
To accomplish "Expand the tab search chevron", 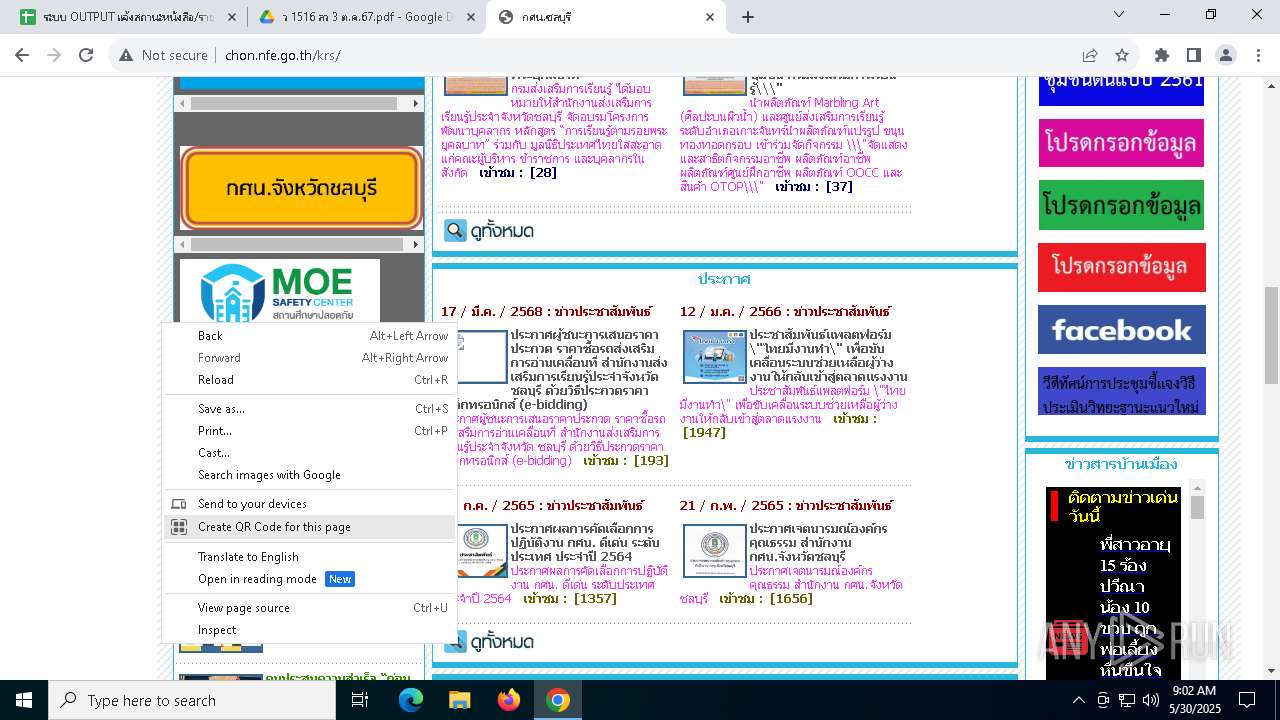I will click(1119, 15).
